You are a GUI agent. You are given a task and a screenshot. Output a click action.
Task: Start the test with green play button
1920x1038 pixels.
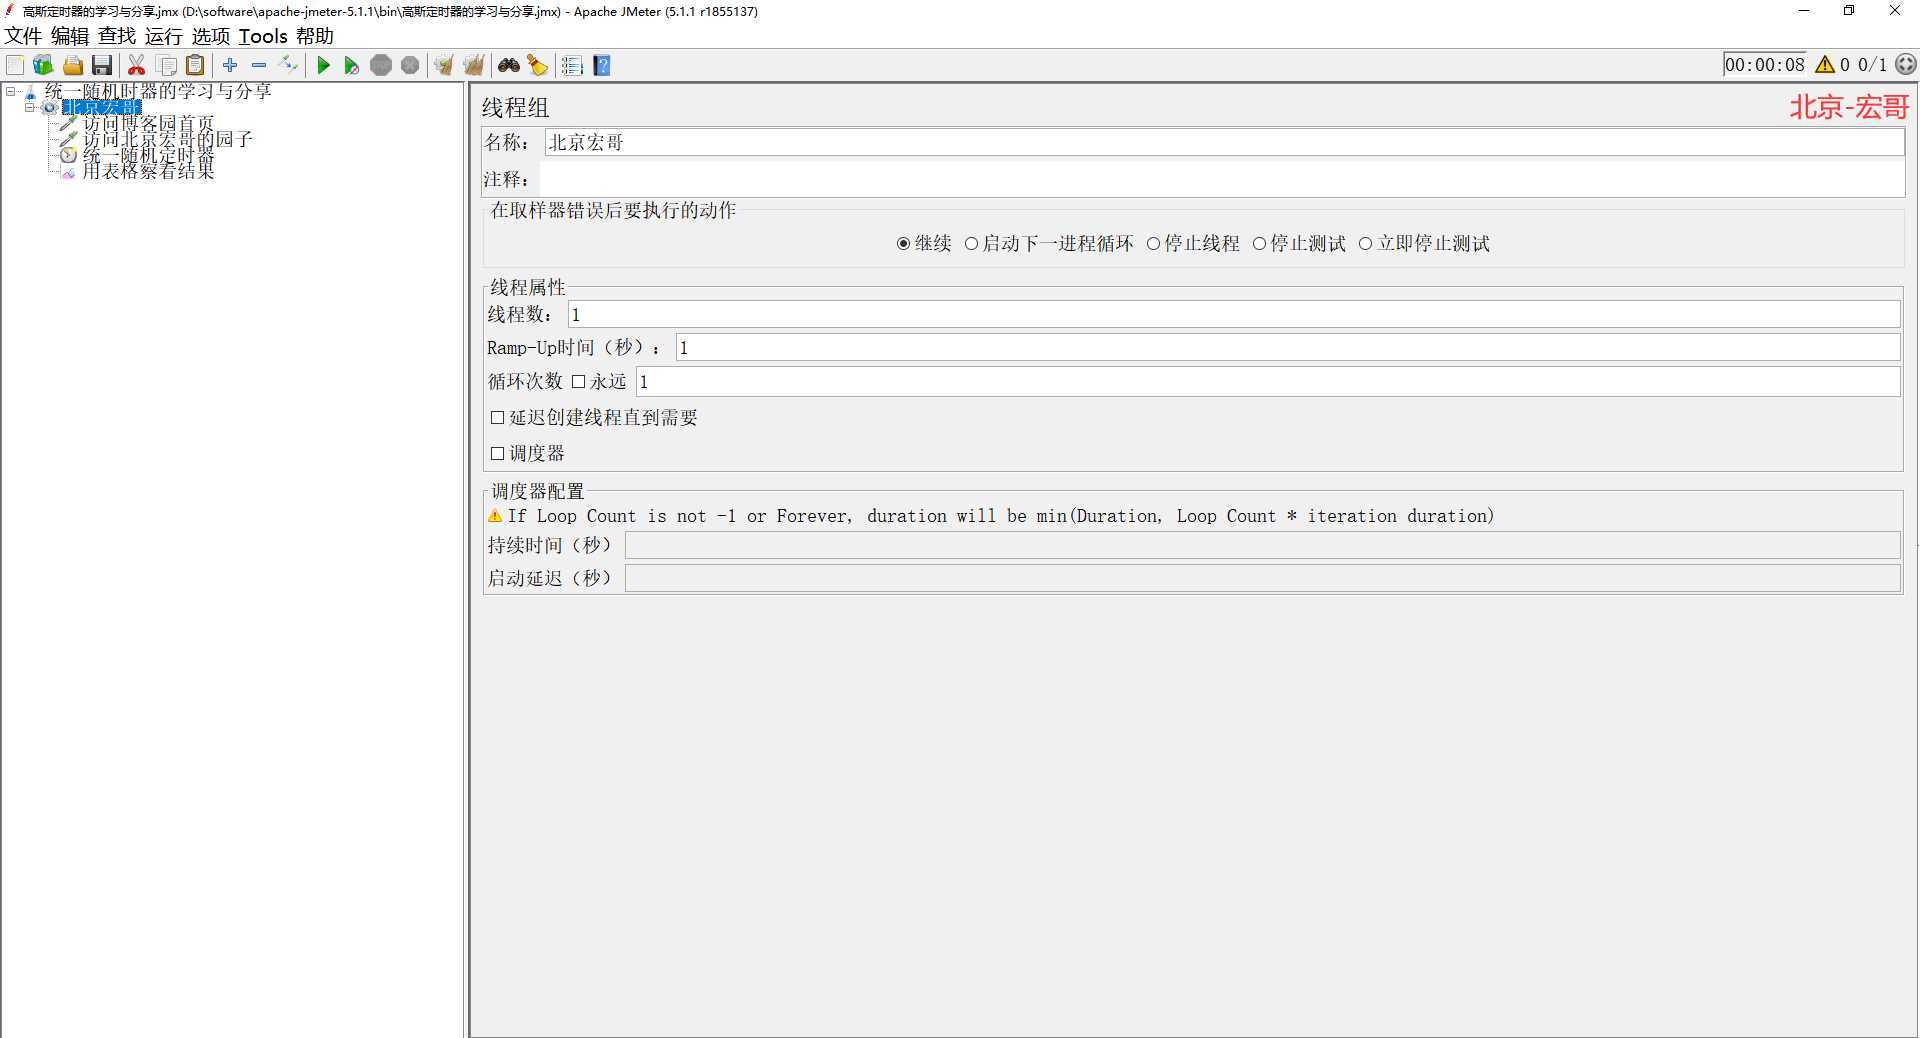(x=323, y=66)
